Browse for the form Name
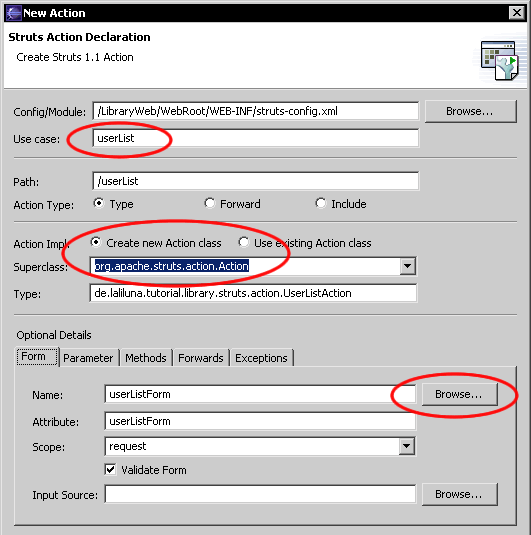The width and height of the screenshot is (531, 535). click(x=459, y=394)
